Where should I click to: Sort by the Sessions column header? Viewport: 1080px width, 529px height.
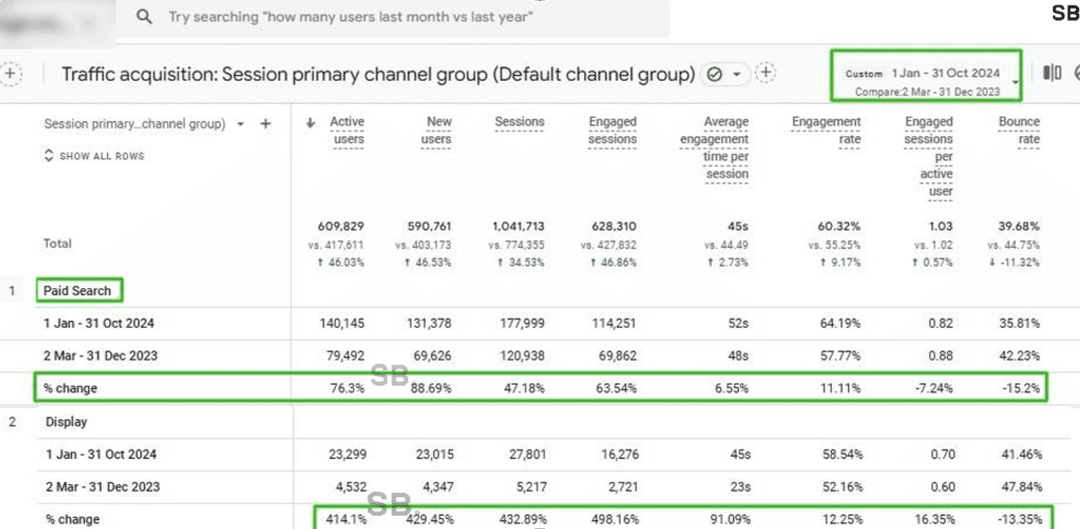point(519,122)
